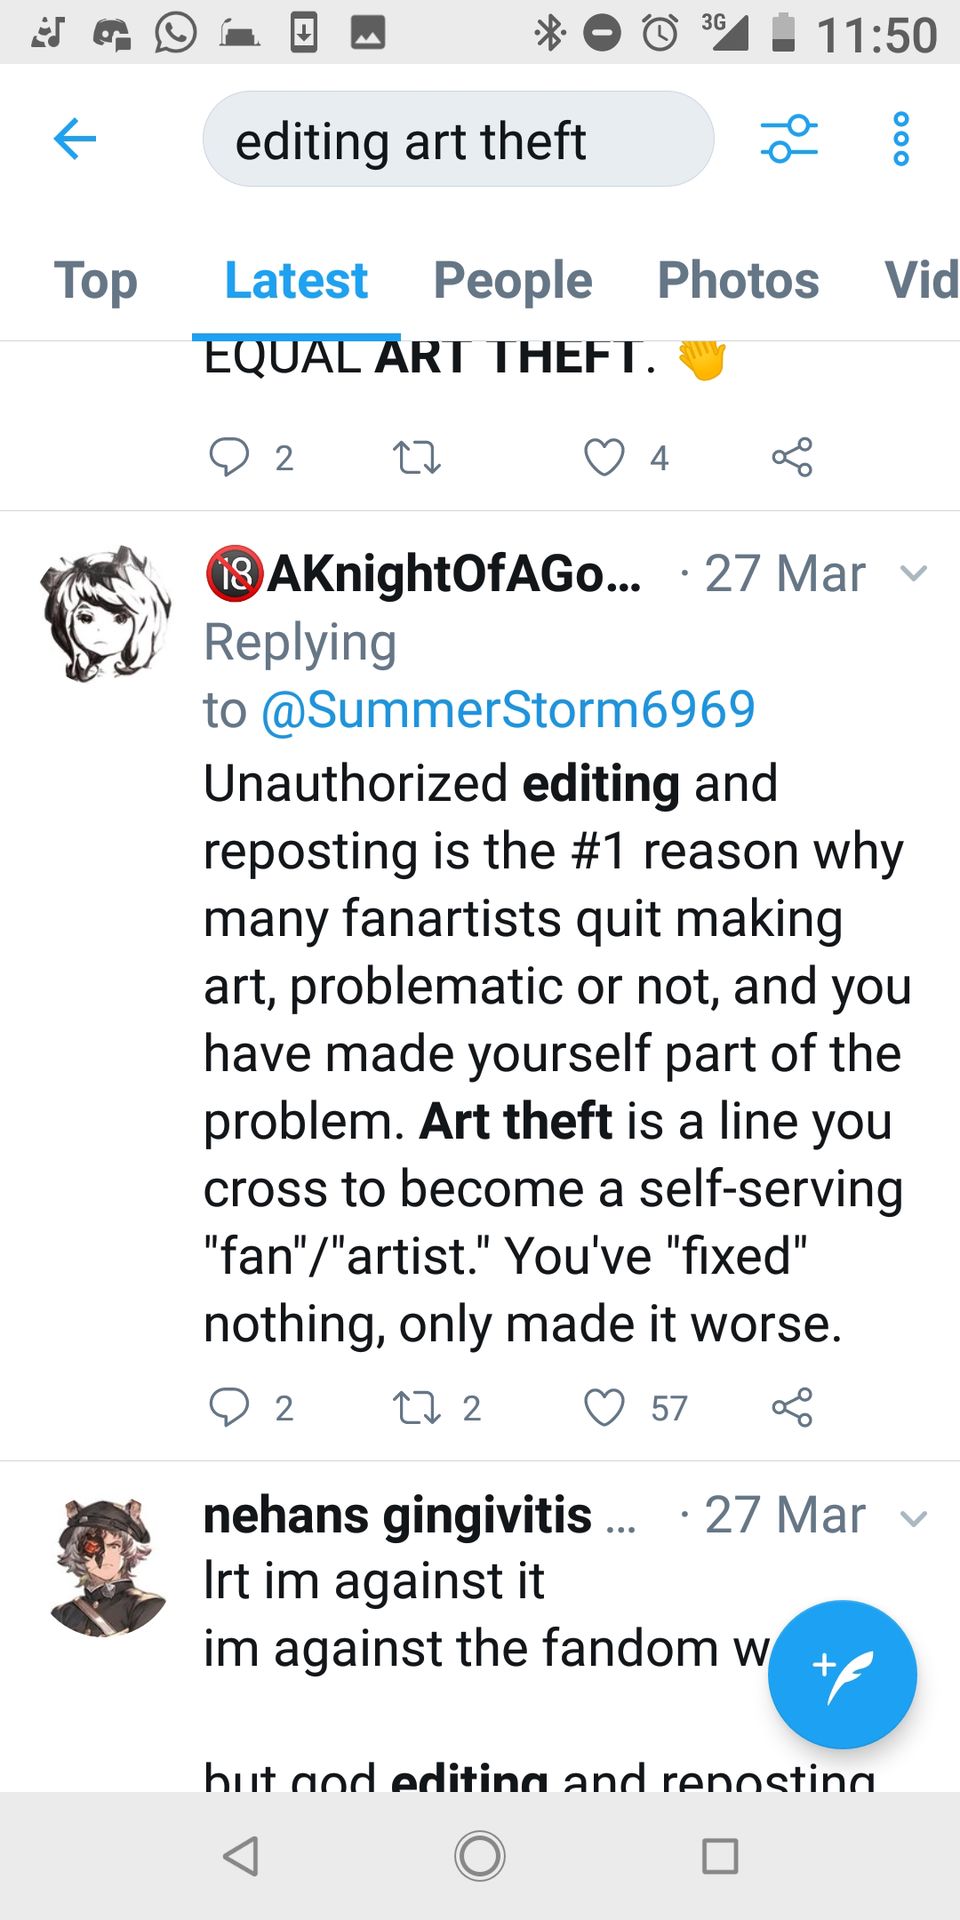960x1920 pixels.
Task: Retweet the top ART THEFT tweet
Action: [x=416, y=458]
